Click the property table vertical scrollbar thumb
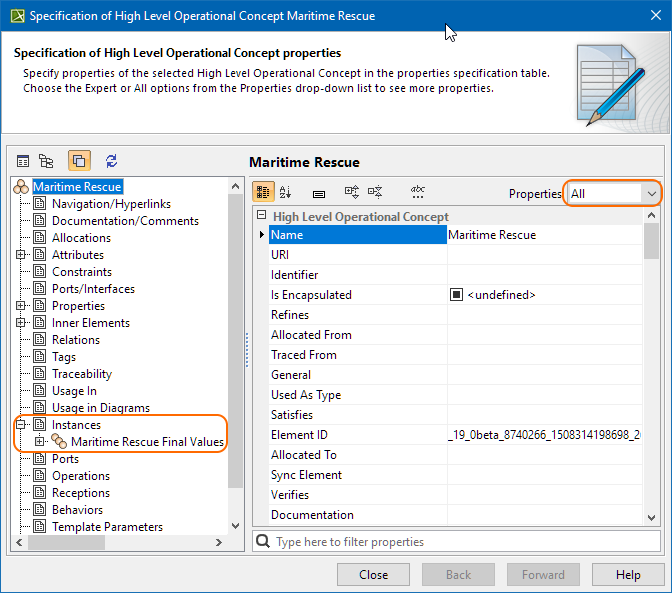 click(x=651, y=241)
